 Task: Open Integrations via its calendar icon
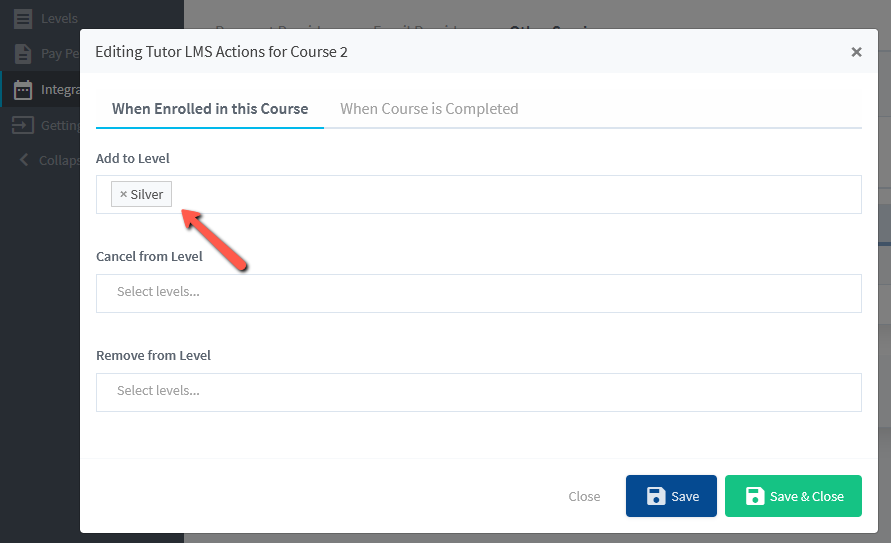tap(22, 90)
